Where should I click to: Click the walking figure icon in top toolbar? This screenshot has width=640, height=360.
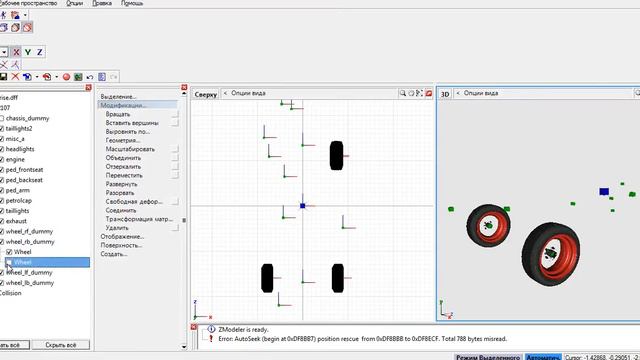pos(4,16)
